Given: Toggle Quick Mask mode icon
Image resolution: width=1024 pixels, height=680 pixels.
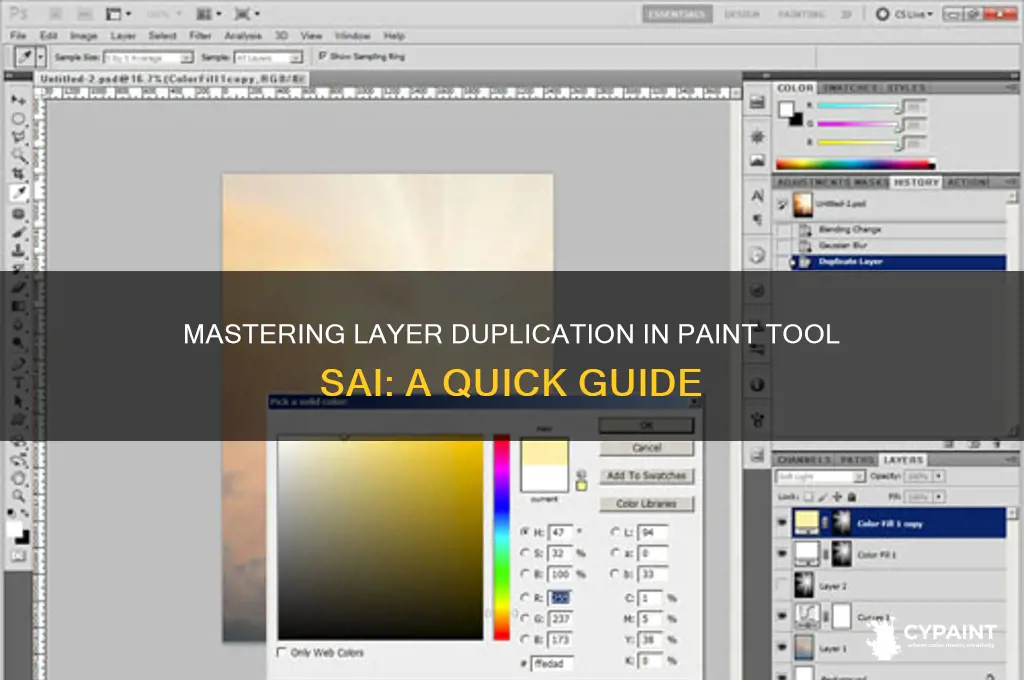Looking at the screenshot, I should 18,556.
